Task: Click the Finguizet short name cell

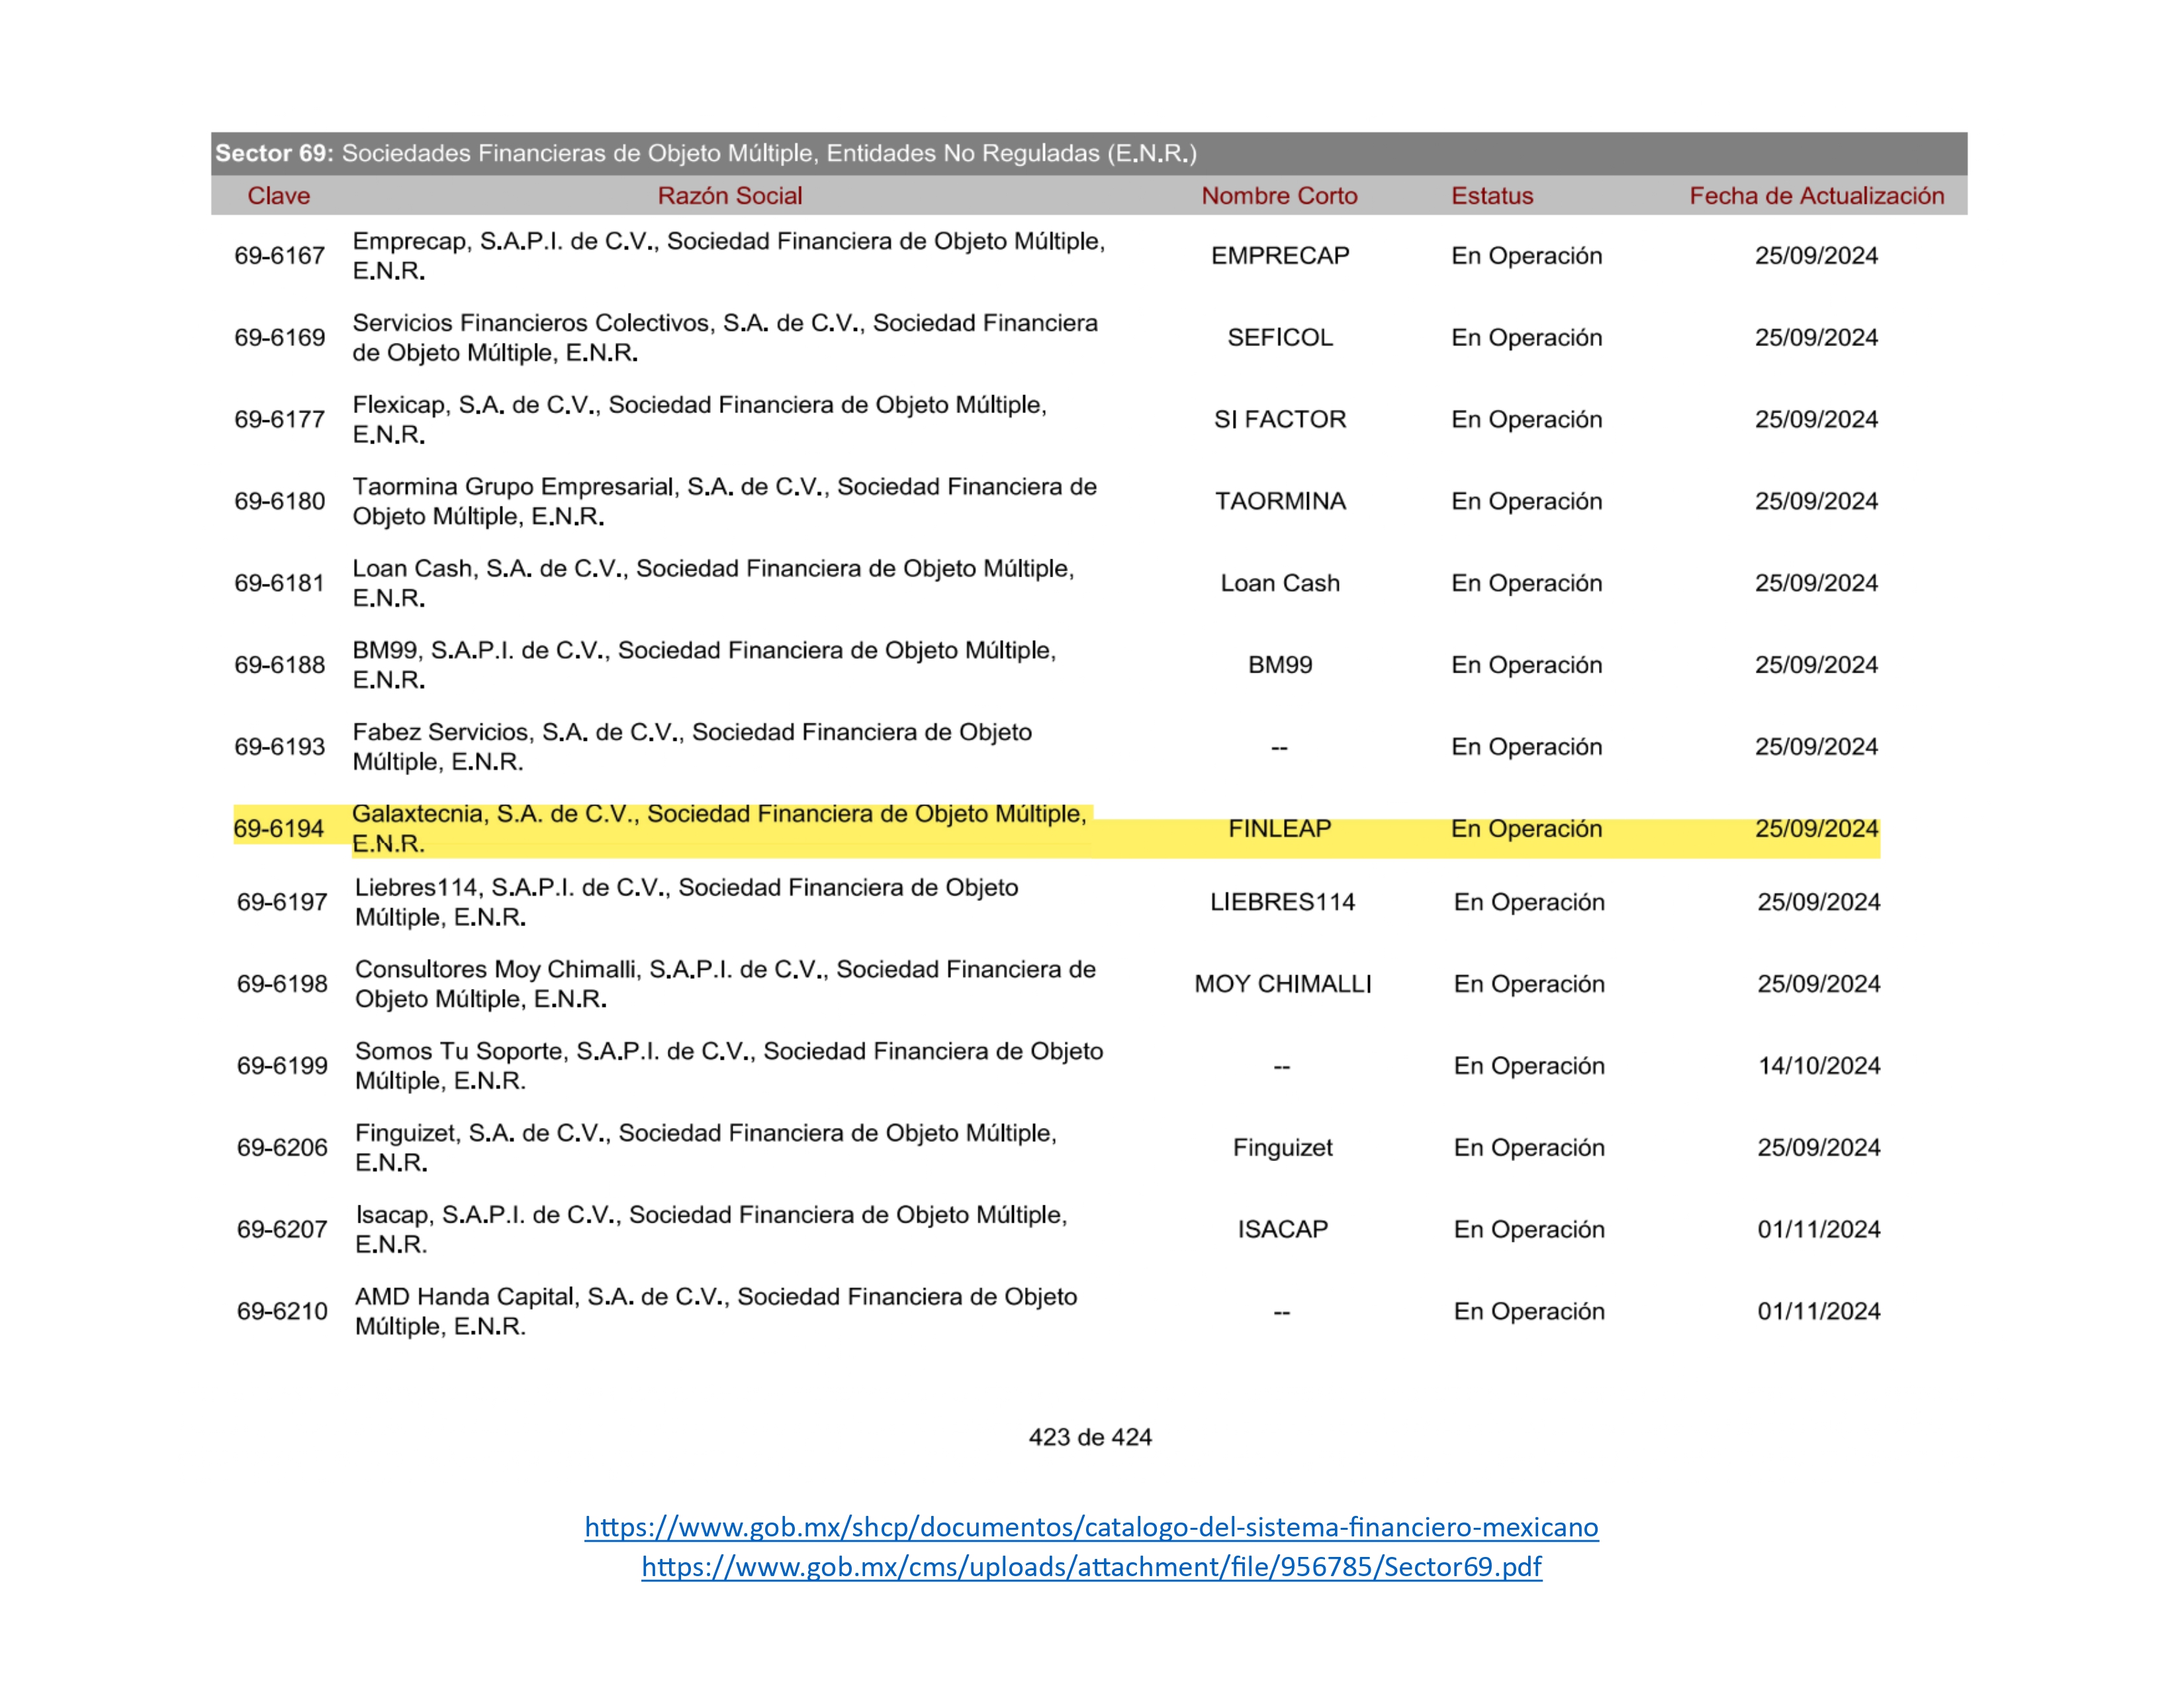Action: pos(1283,1149)
